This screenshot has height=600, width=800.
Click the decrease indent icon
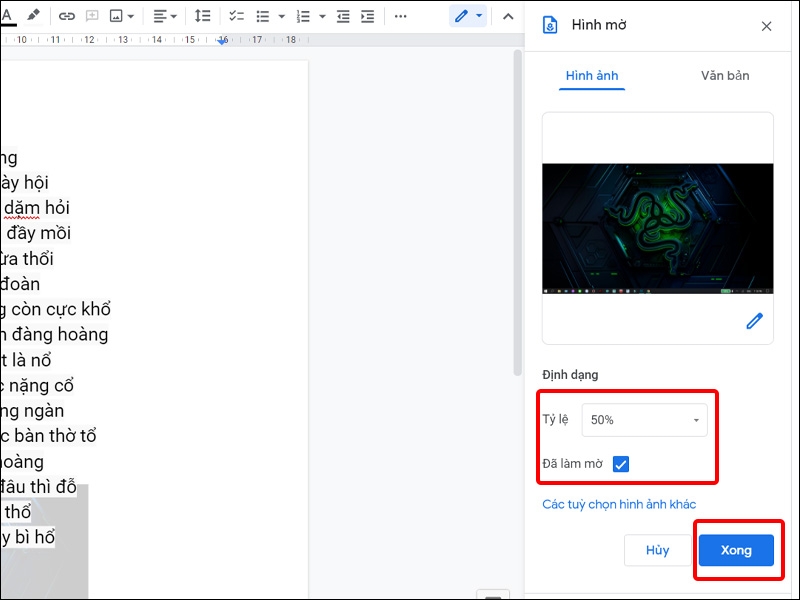point(343,16)
